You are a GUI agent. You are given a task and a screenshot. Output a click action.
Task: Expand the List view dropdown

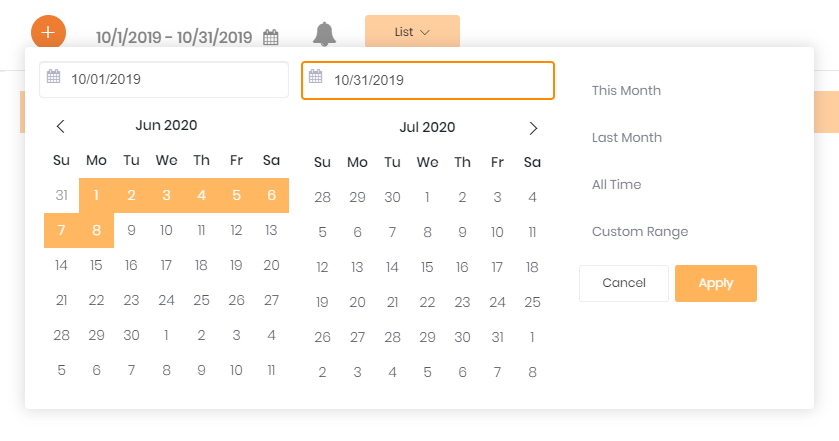[x=412, y=32]
